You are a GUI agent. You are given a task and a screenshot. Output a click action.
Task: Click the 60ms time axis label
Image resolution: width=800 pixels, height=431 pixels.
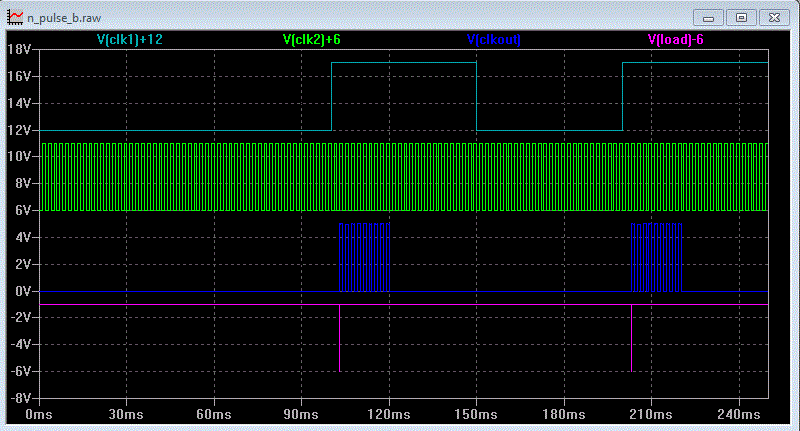[x=214, y=415]
